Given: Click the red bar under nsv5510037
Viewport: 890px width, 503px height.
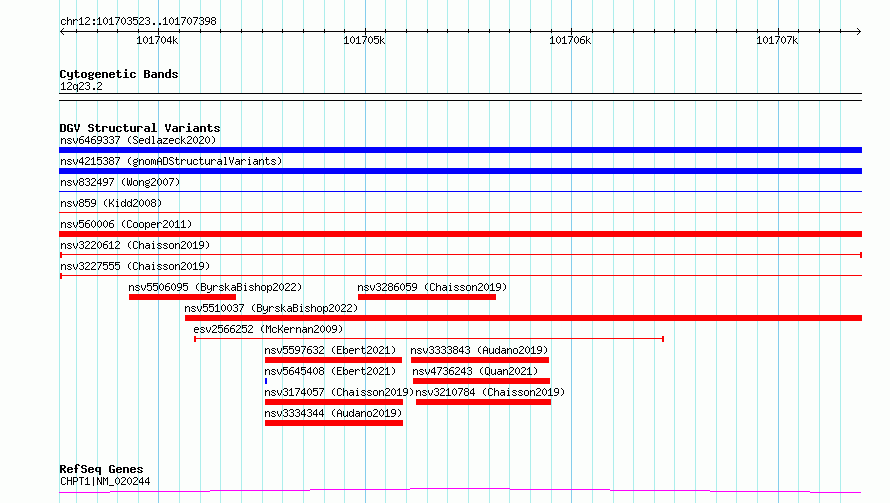Looking at the screenshot, I should point(523,318).
